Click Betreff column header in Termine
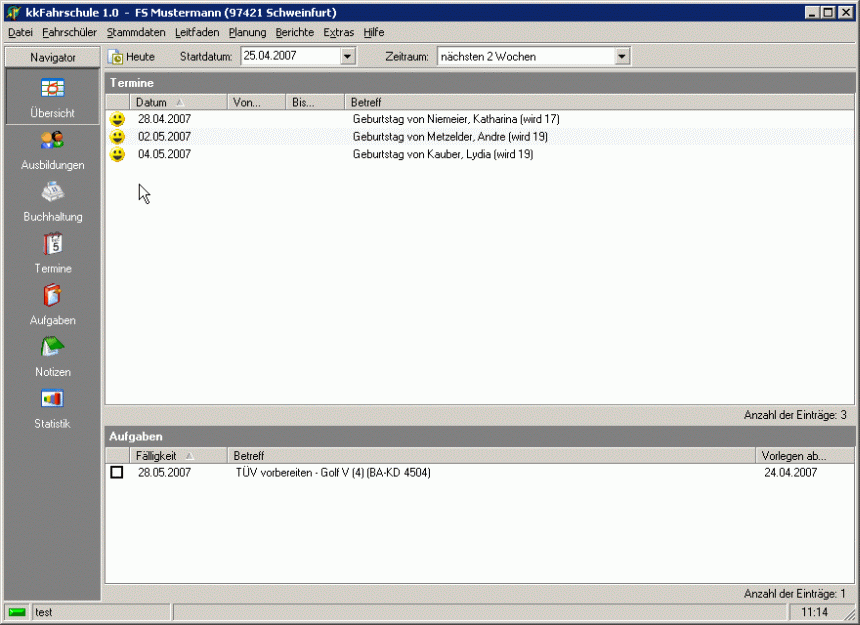Image resolution: width=860 pixels, height=625 pixels. point(599,102)
